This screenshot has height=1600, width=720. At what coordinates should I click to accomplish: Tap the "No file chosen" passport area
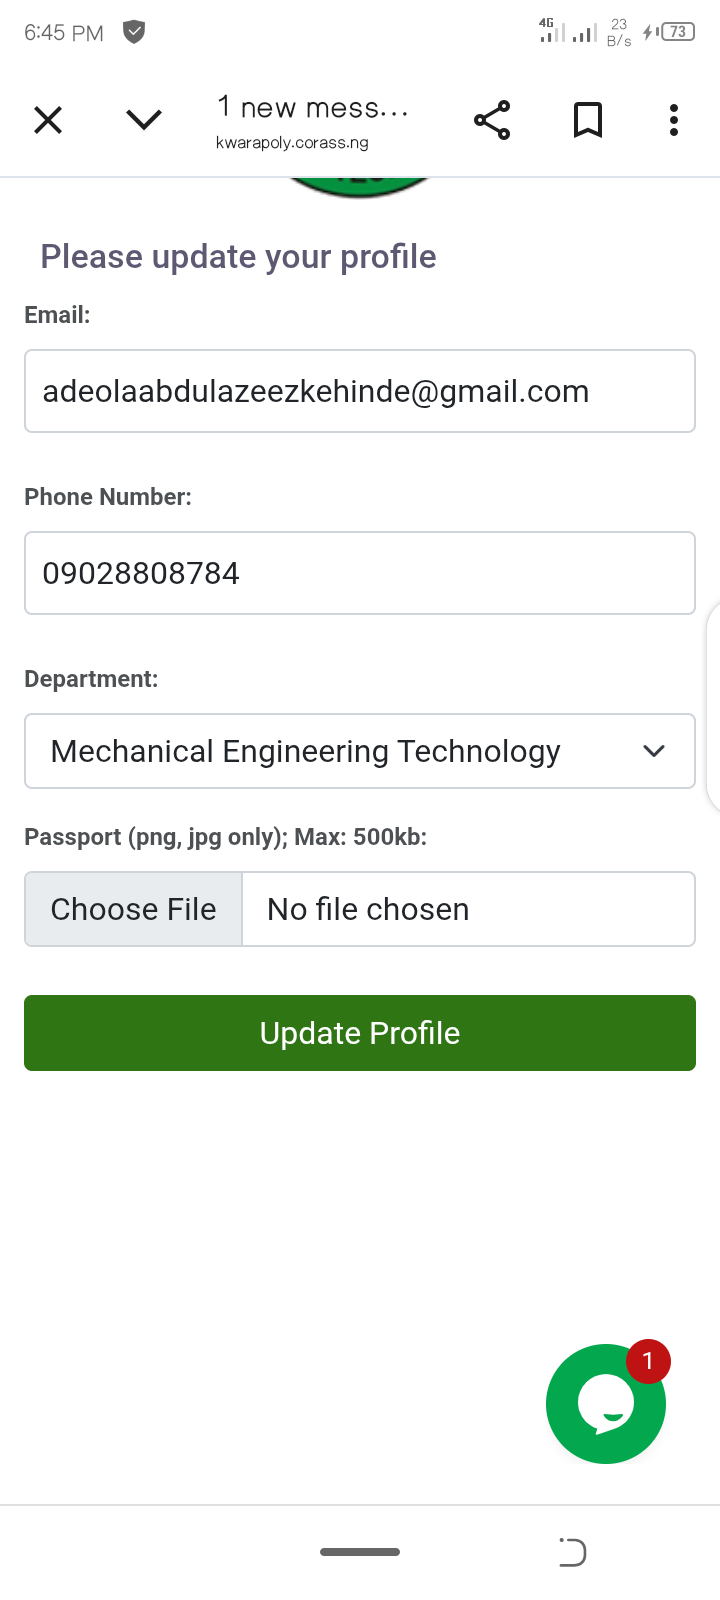tap(468, 909)
